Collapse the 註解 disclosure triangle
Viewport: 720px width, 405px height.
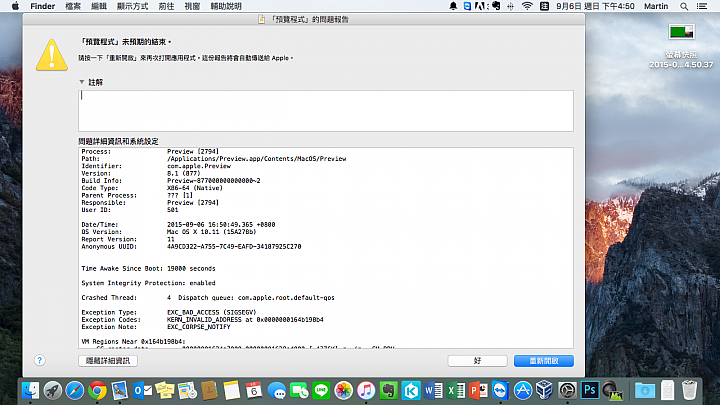82,82
